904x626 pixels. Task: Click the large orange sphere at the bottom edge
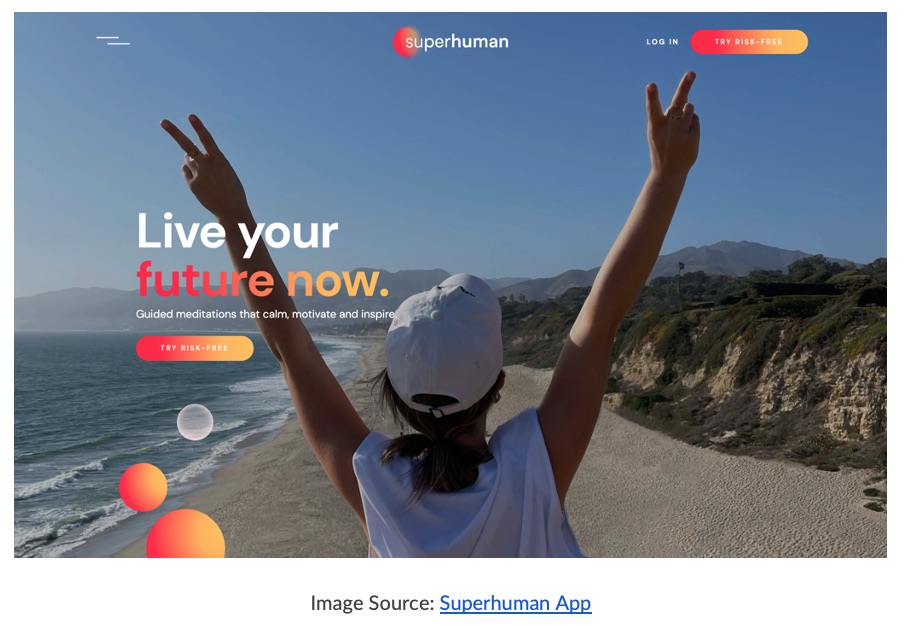point(186,534)
